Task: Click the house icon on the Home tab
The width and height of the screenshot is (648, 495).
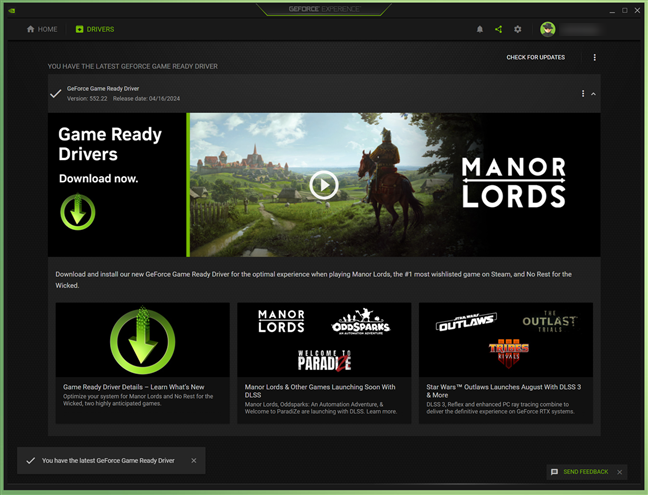Action: (x=30, y=29)
